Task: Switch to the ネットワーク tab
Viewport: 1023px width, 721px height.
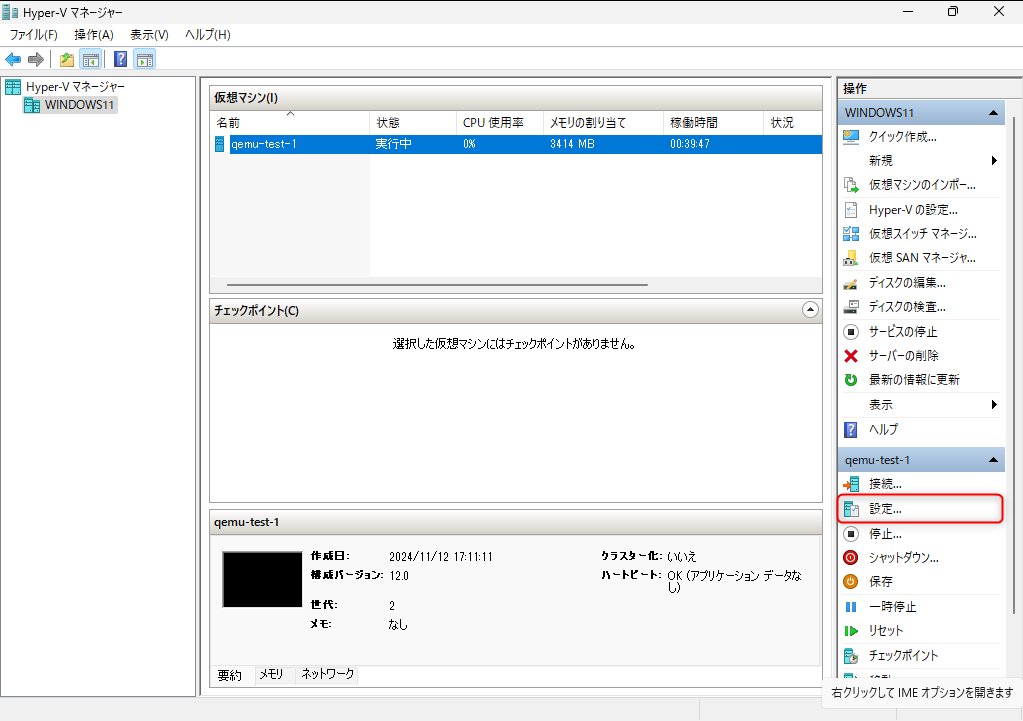Action: [328, 674]
